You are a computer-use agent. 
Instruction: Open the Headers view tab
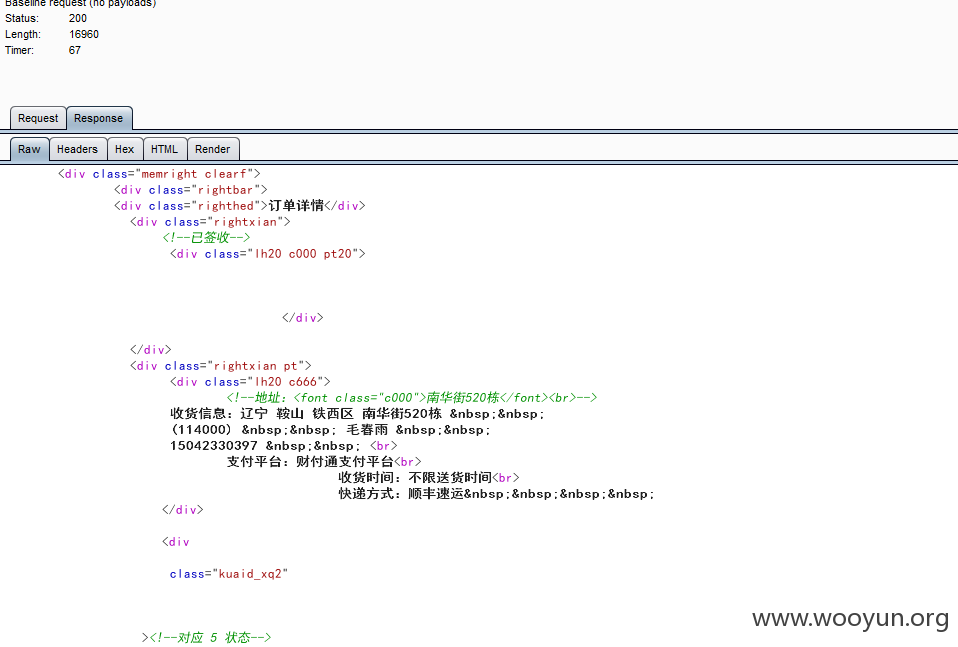click(78, 149)
